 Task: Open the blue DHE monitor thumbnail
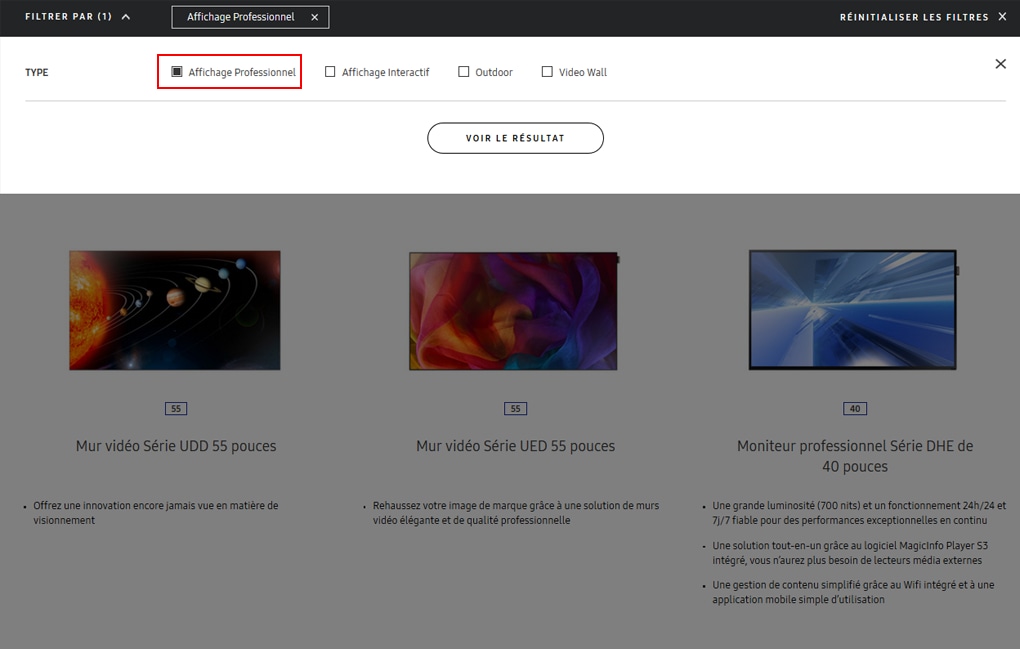853,310
